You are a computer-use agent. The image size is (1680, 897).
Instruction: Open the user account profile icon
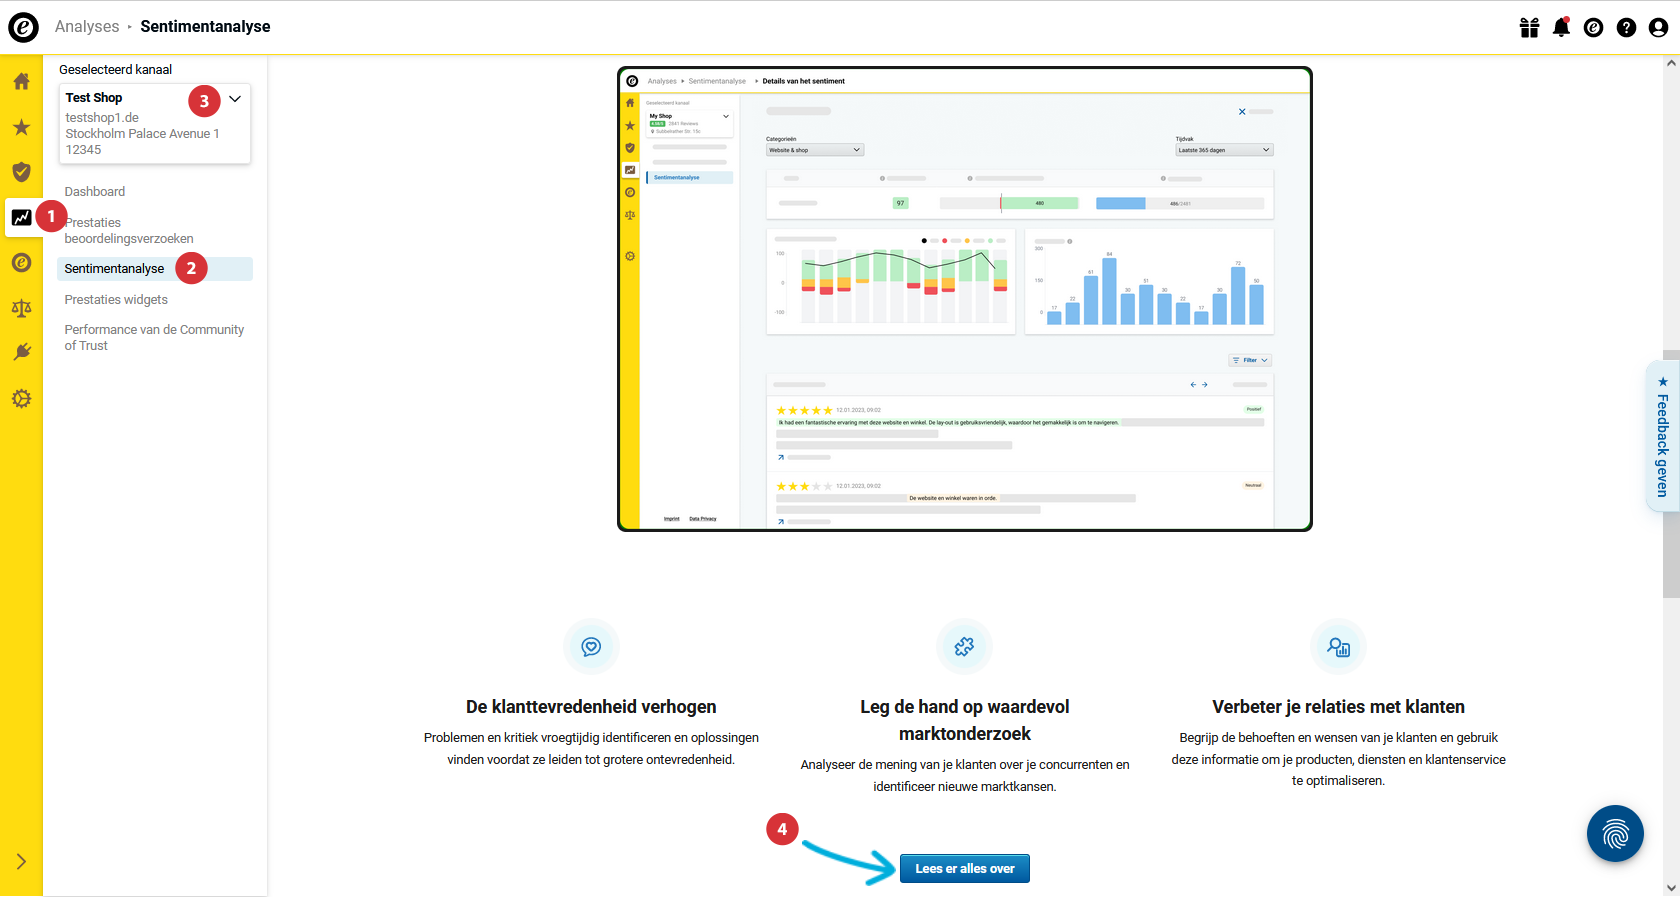[x=1658, y=27]
